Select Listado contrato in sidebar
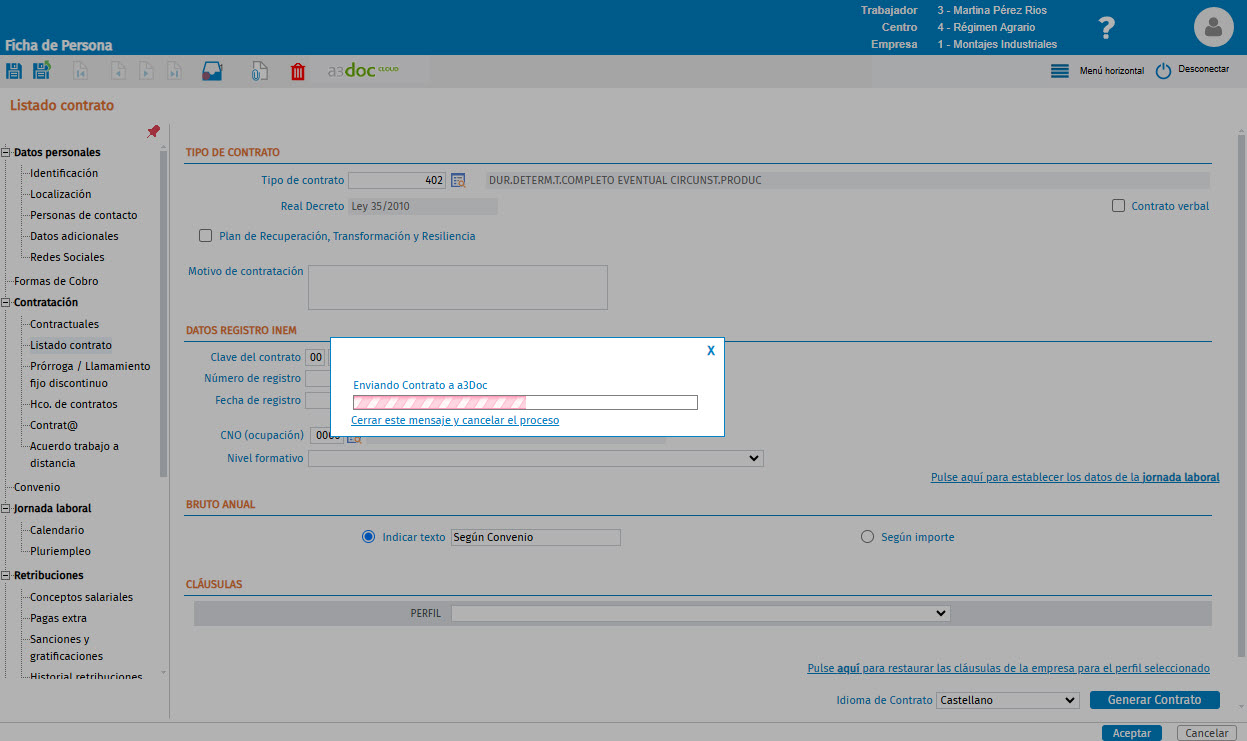The width and height of the screenshot is (1247, 741). coord(71,345)
